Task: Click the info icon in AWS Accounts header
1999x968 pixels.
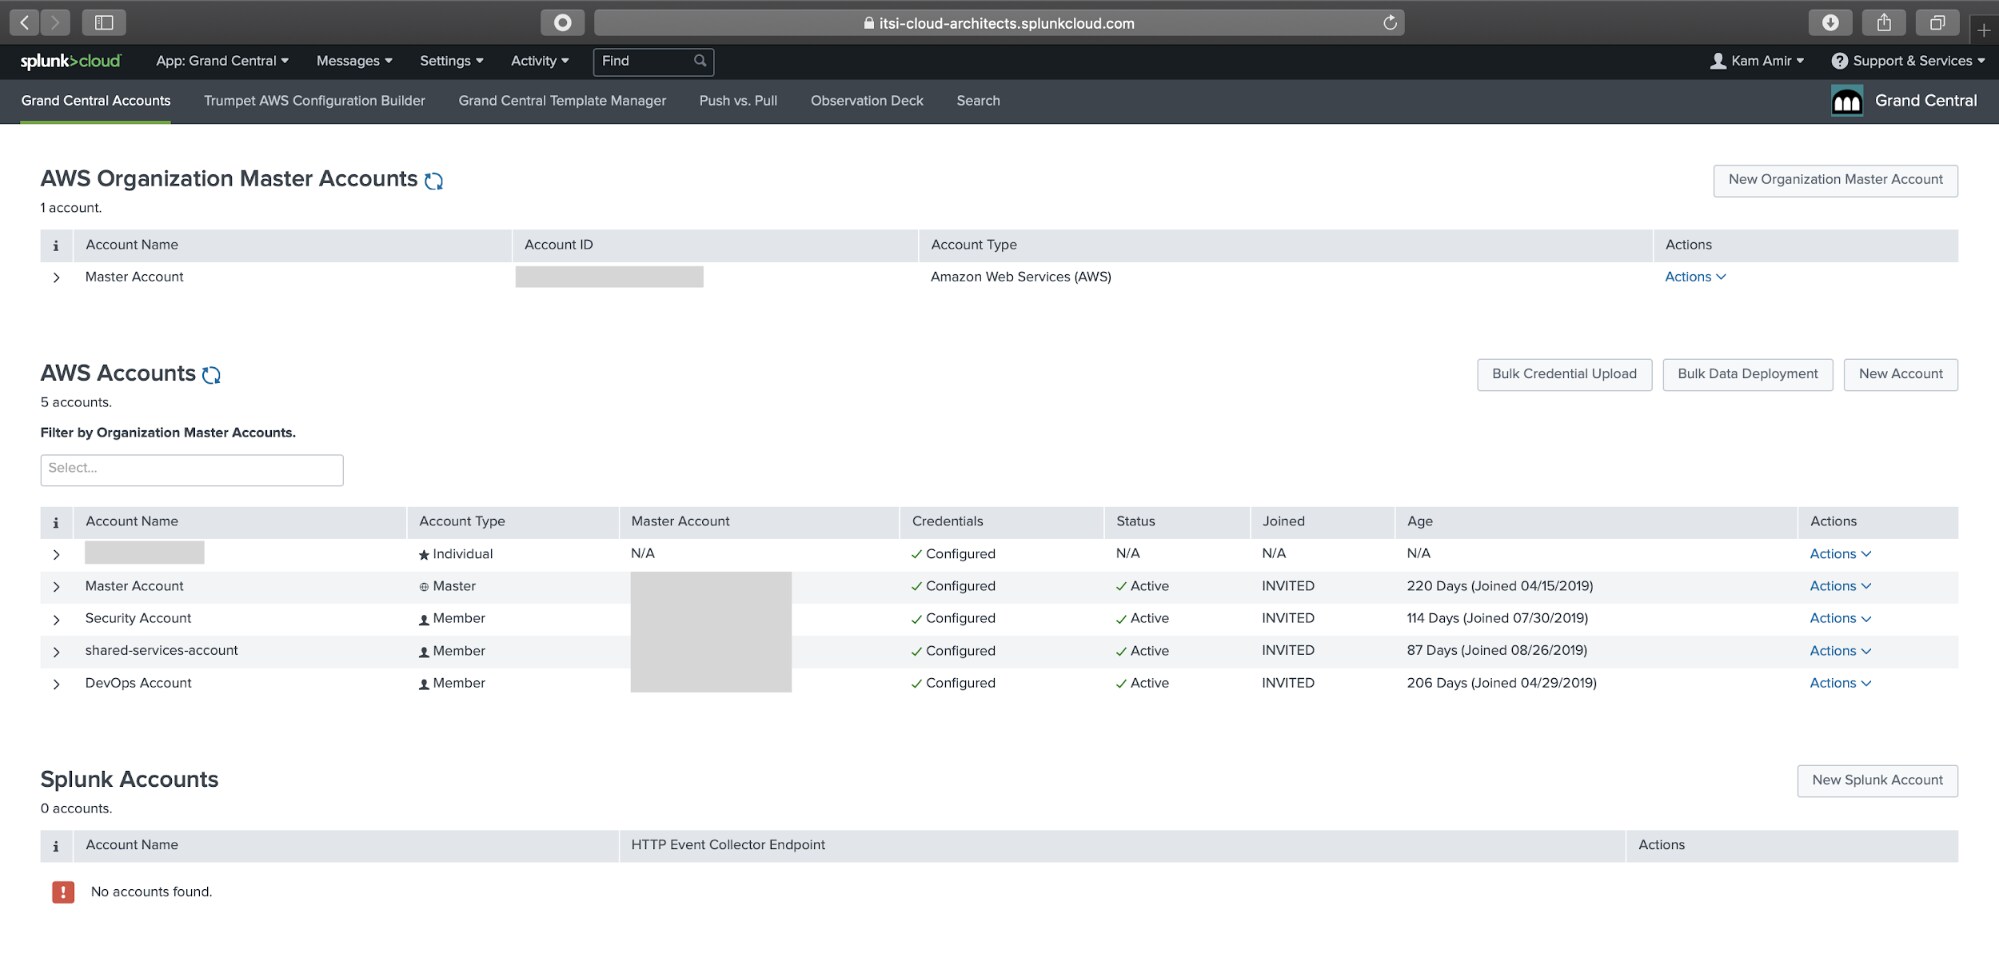Action: (56, 522)
